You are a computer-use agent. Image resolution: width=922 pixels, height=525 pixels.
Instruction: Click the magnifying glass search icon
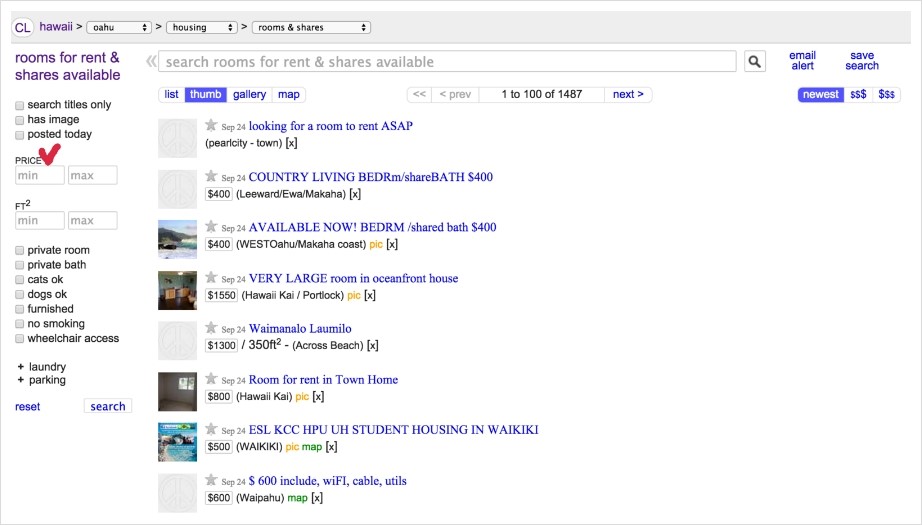point(755,62)
